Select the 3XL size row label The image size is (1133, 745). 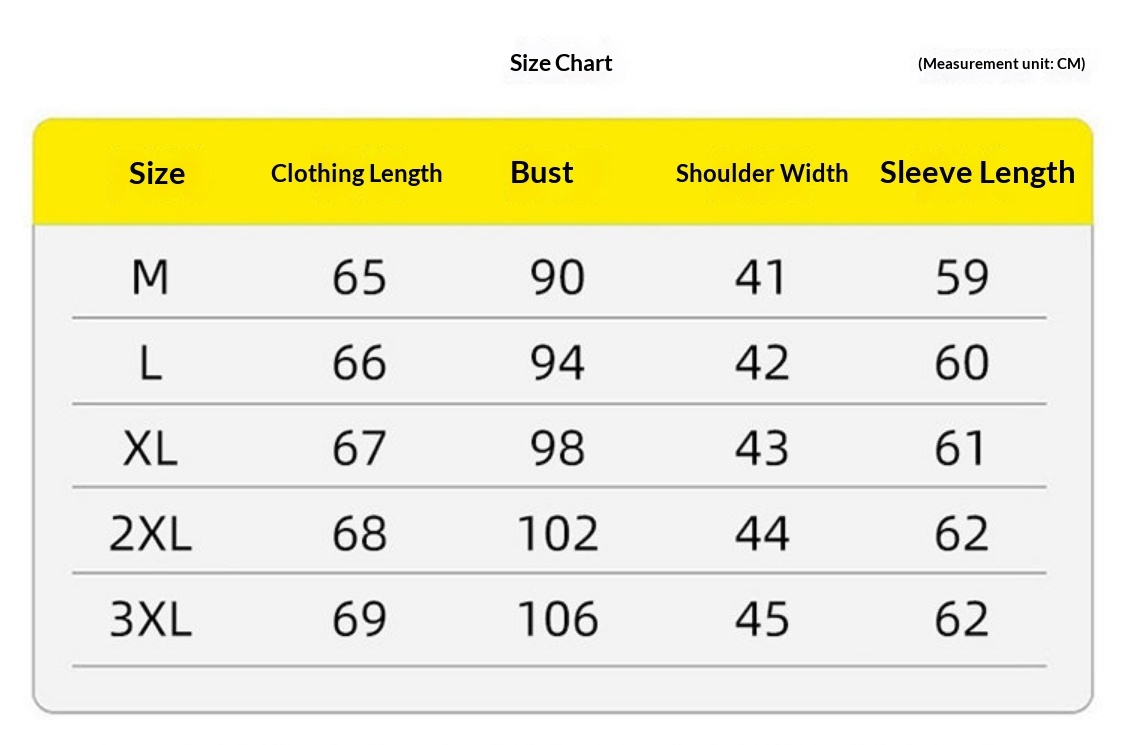click(150, 619)
